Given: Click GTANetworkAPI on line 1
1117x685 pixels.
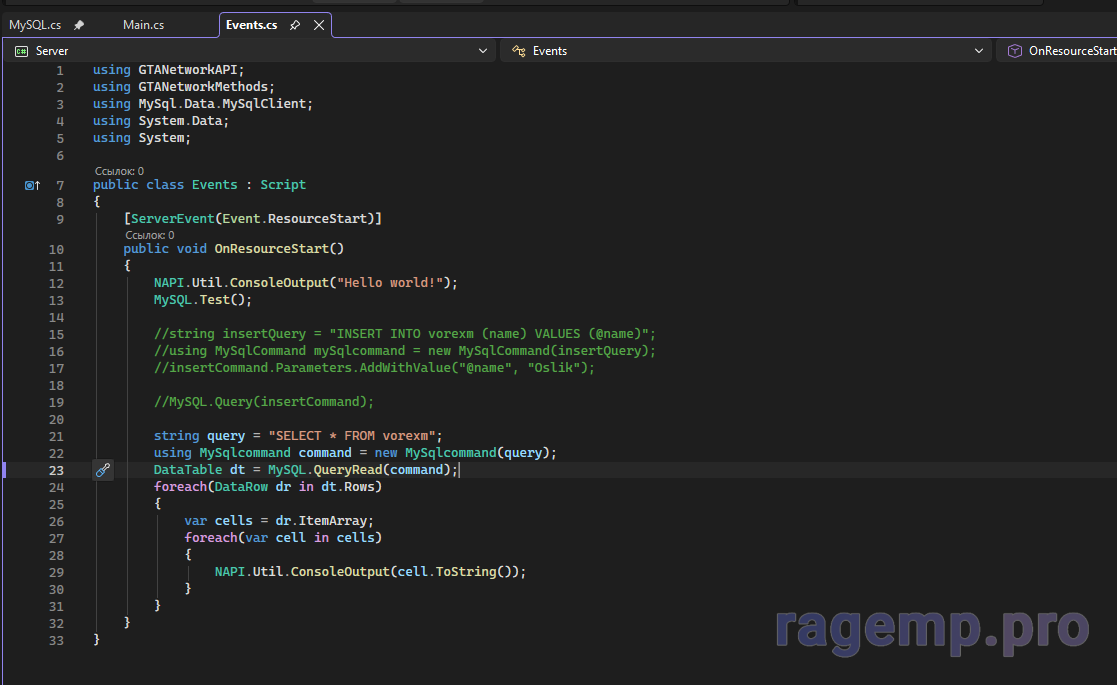Looking at the screenshot, I should coord(187,70).
